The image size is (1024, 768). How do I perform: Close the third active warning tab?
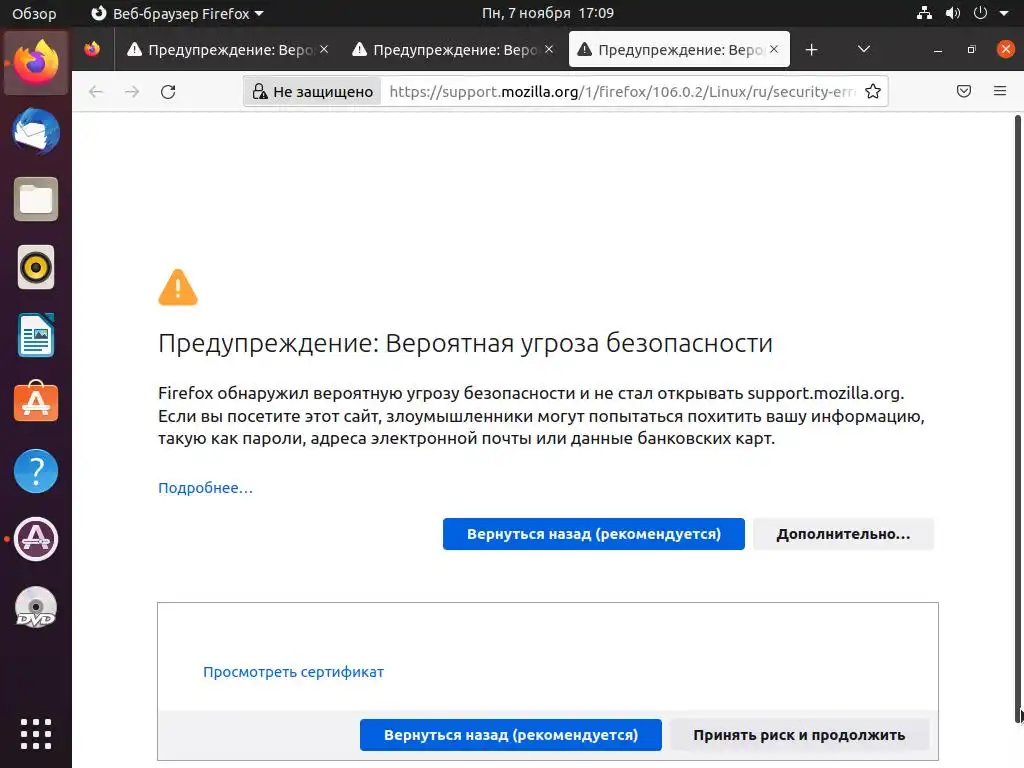(774, 49)
